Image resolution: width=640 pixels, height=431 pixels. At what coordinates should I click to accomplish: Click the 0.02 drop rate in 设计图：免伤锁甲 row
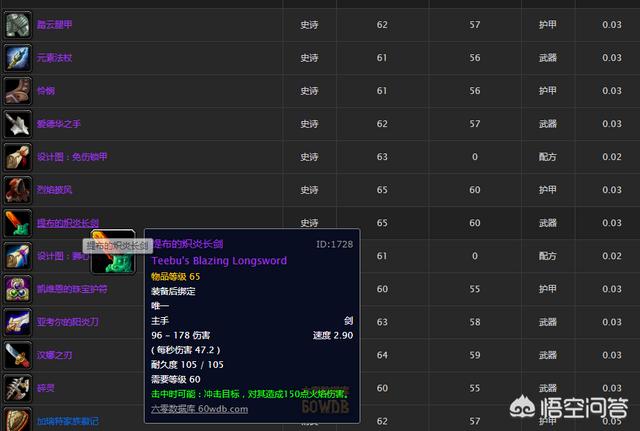[612, 157]
